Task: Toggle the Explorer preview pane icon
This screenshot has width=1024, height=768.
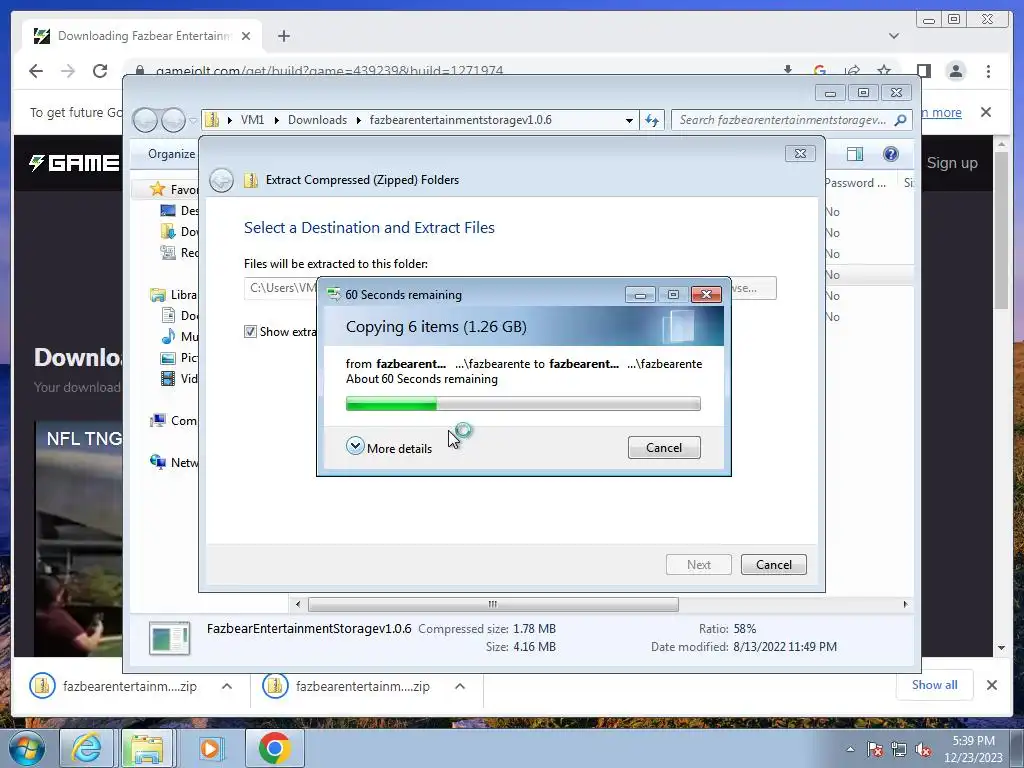Action: point(854,154)
